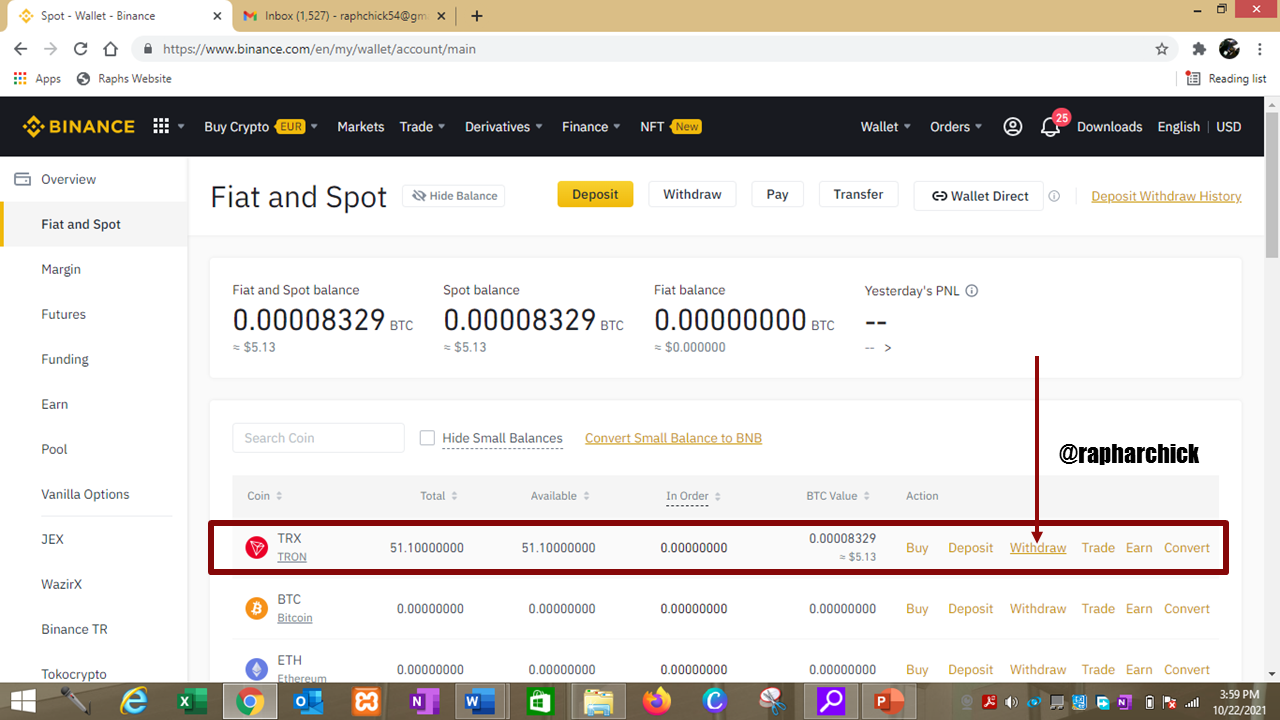Go to the browser home page
This screenshot has height=720, width=1280.
pos(111,48)
